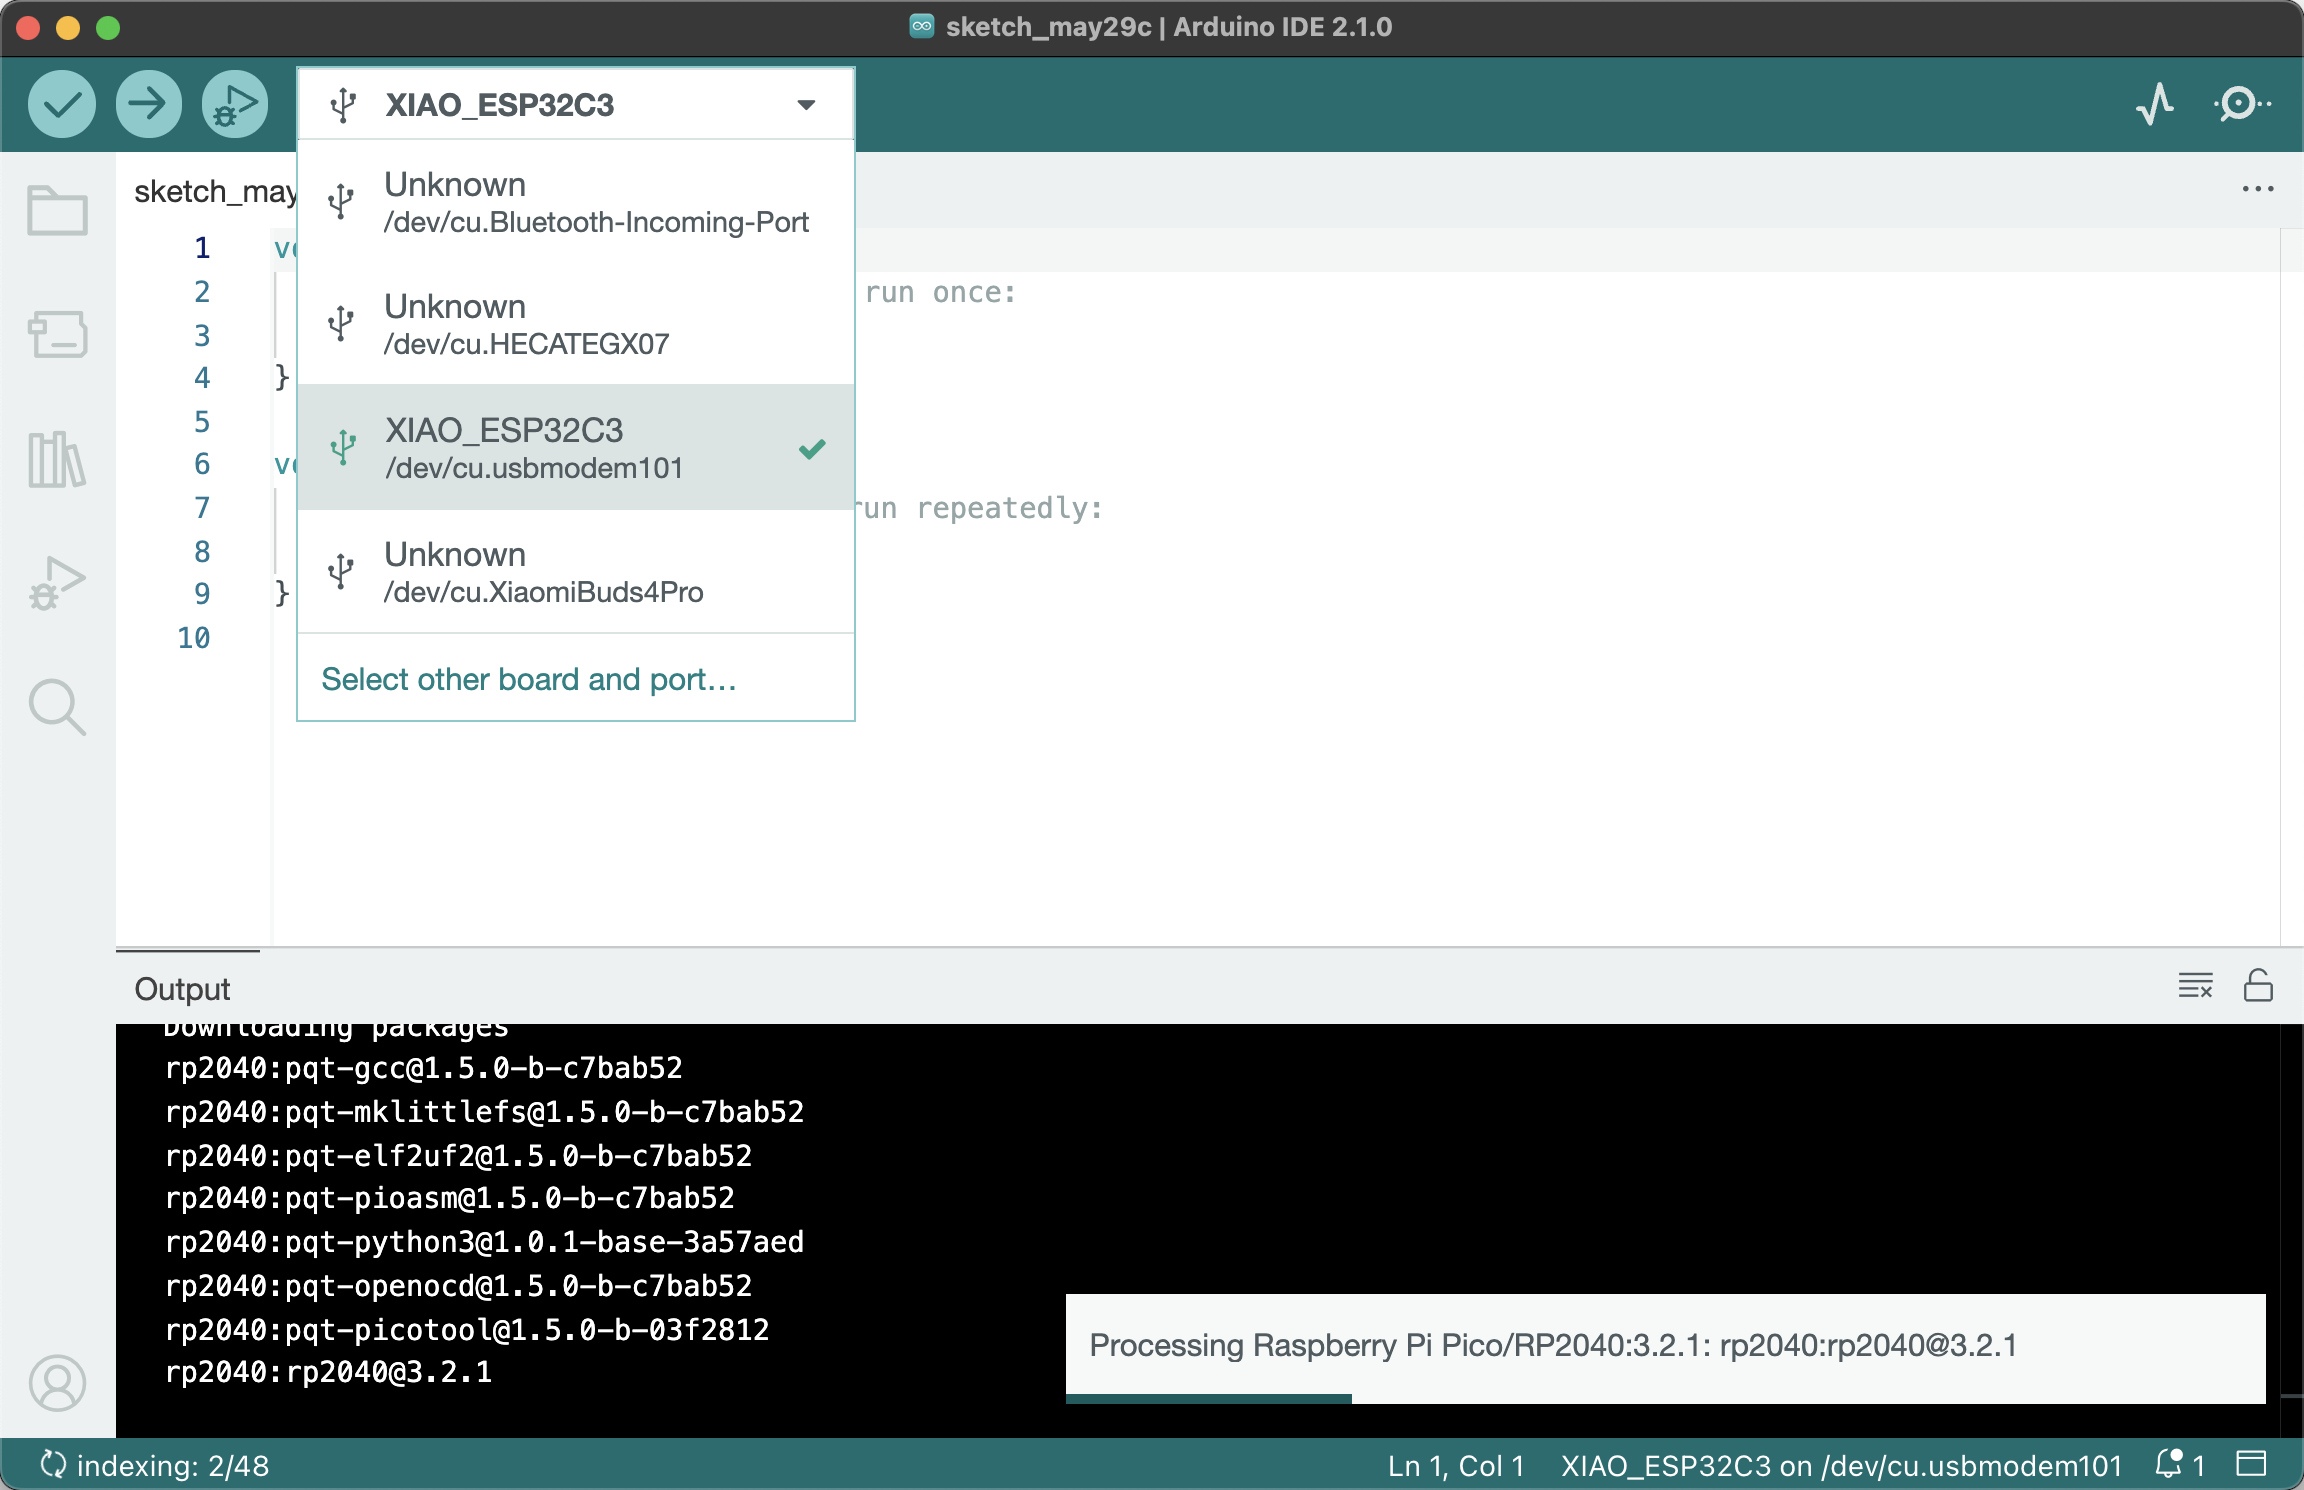Image resolution: width=2304 pixels, height=1490 pixels.
Task: Open the Boards Manager panel
Action: pyautogui.click(x=57, y=334)
